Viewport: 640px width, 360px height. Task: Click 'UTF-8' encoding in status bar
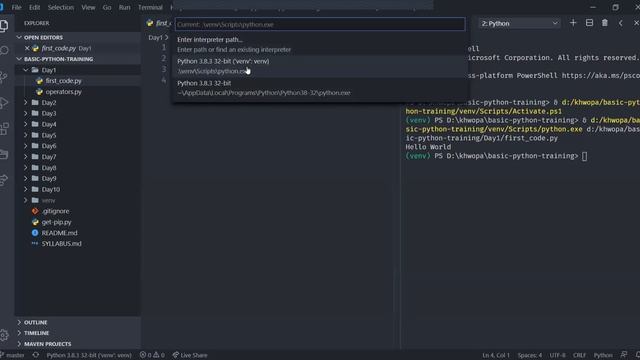(558, 355)
